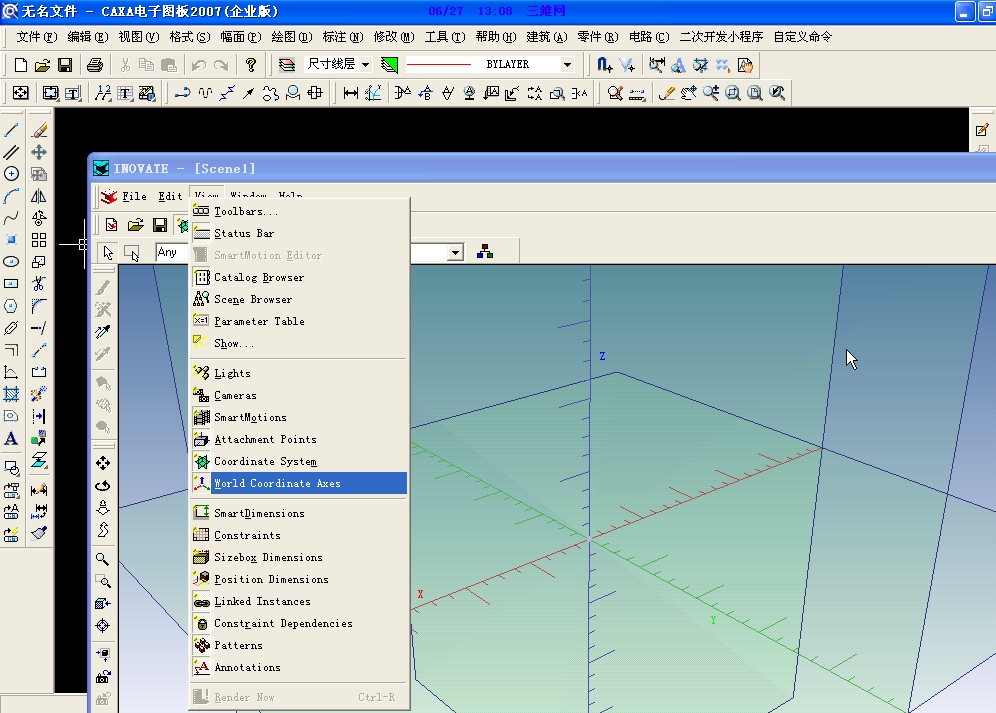Choose Lights from the View menu
The width and height of the screenshot is (996, 713).
[232, 373]
